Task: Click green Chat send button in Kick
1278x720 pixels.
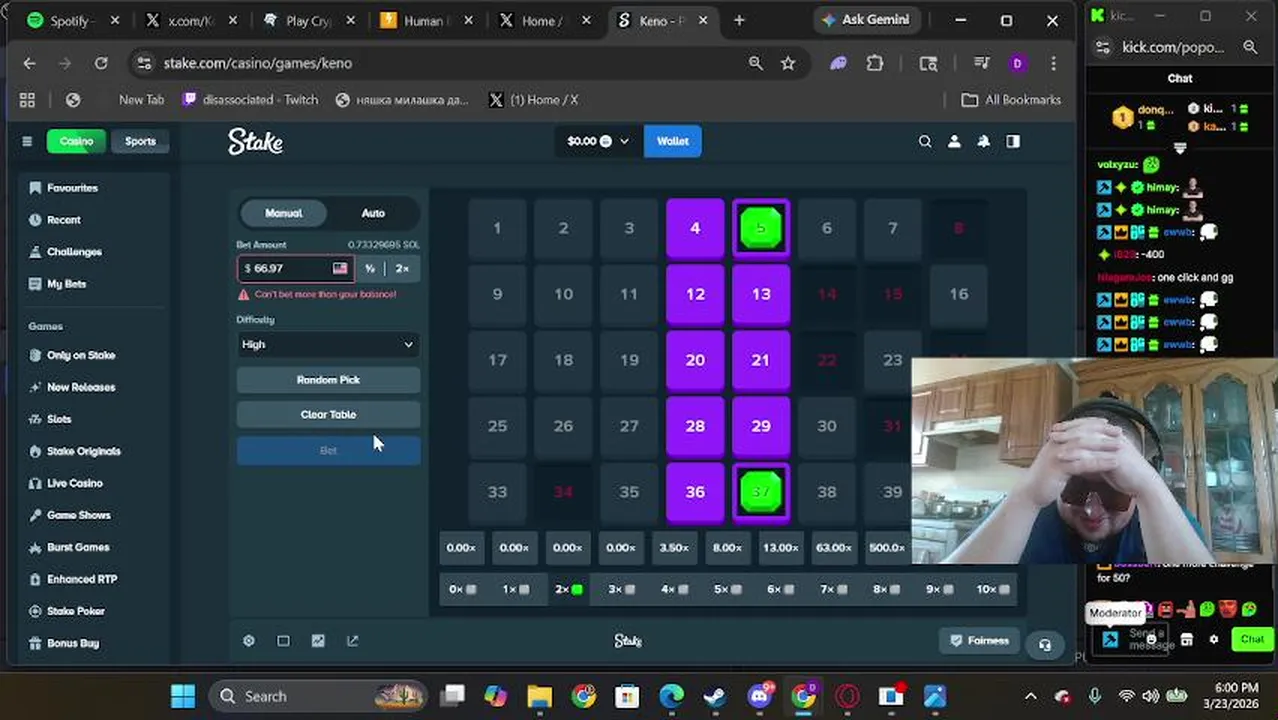Action: 1252,639
